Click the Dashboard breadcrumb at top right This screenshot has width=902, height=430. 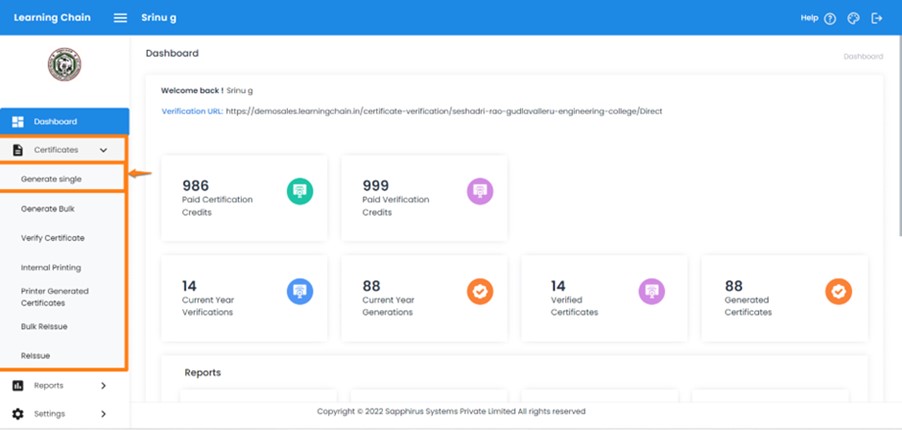point(862,57)
